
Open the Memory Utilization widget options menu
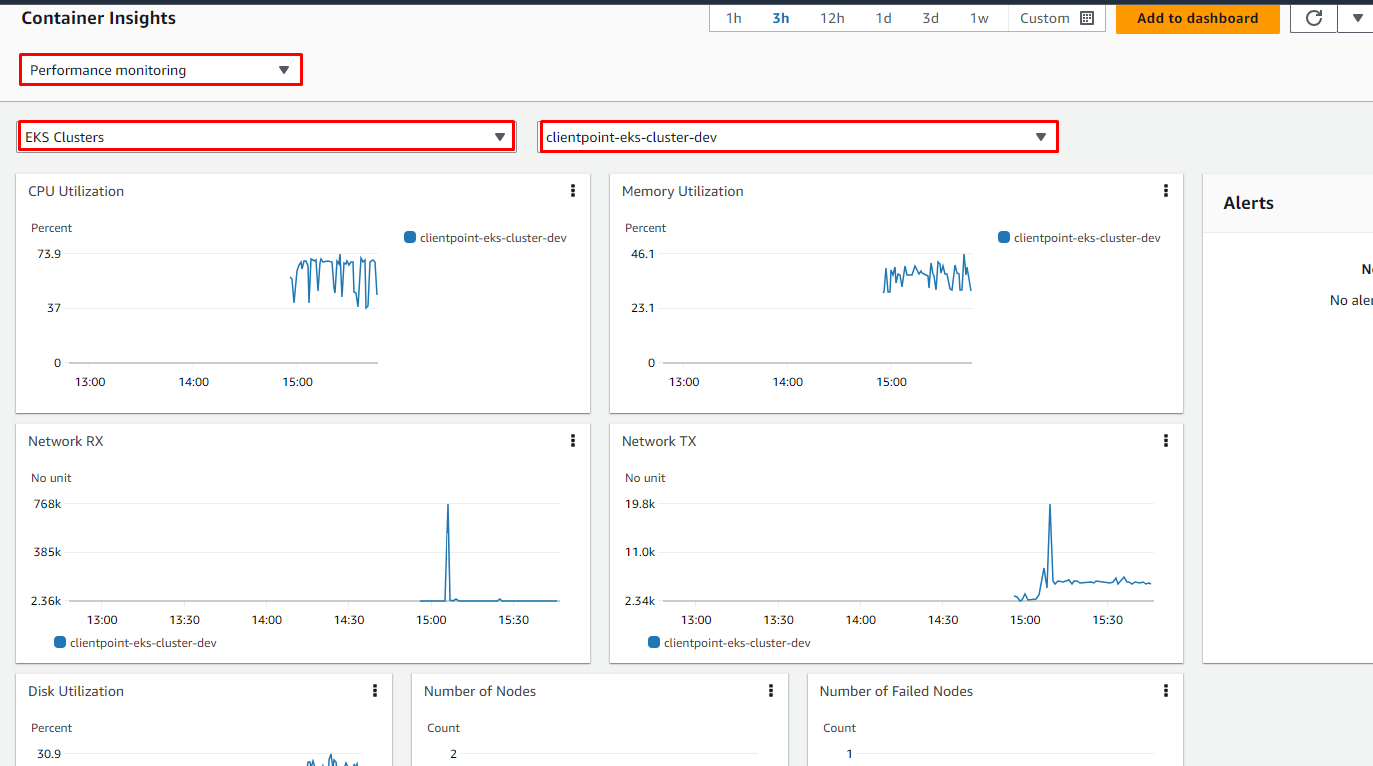click(1166, 190)
